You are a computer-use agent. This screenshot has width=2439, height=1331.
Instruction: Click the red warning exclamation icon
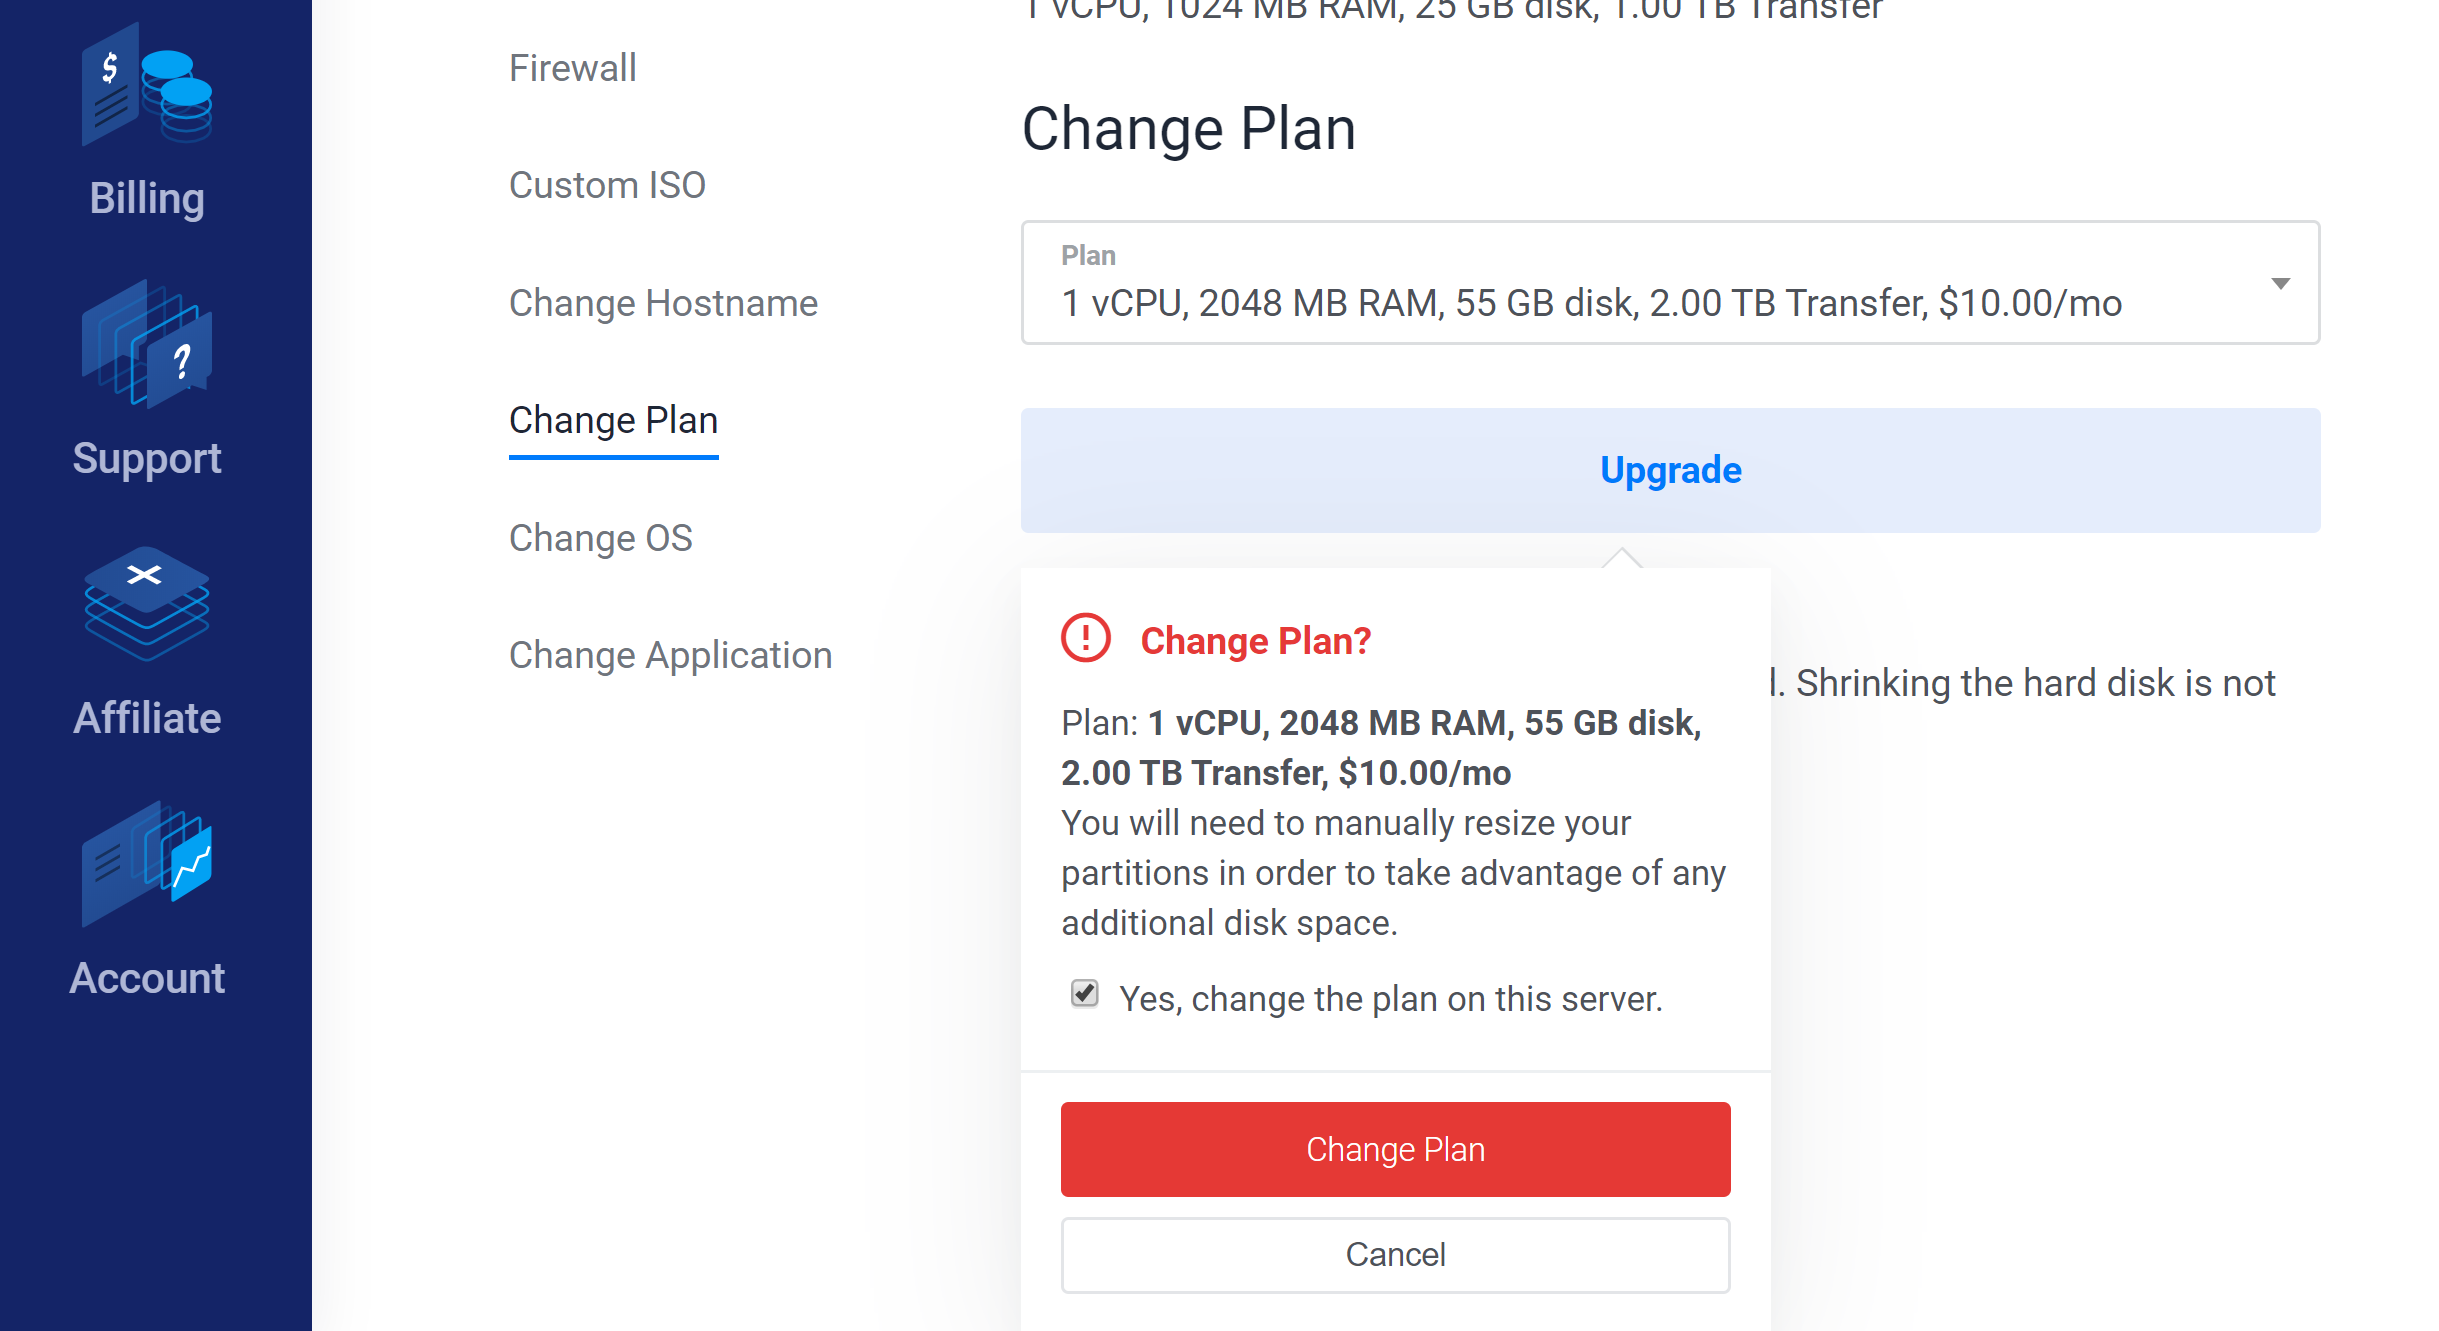tap(1086, 638)
